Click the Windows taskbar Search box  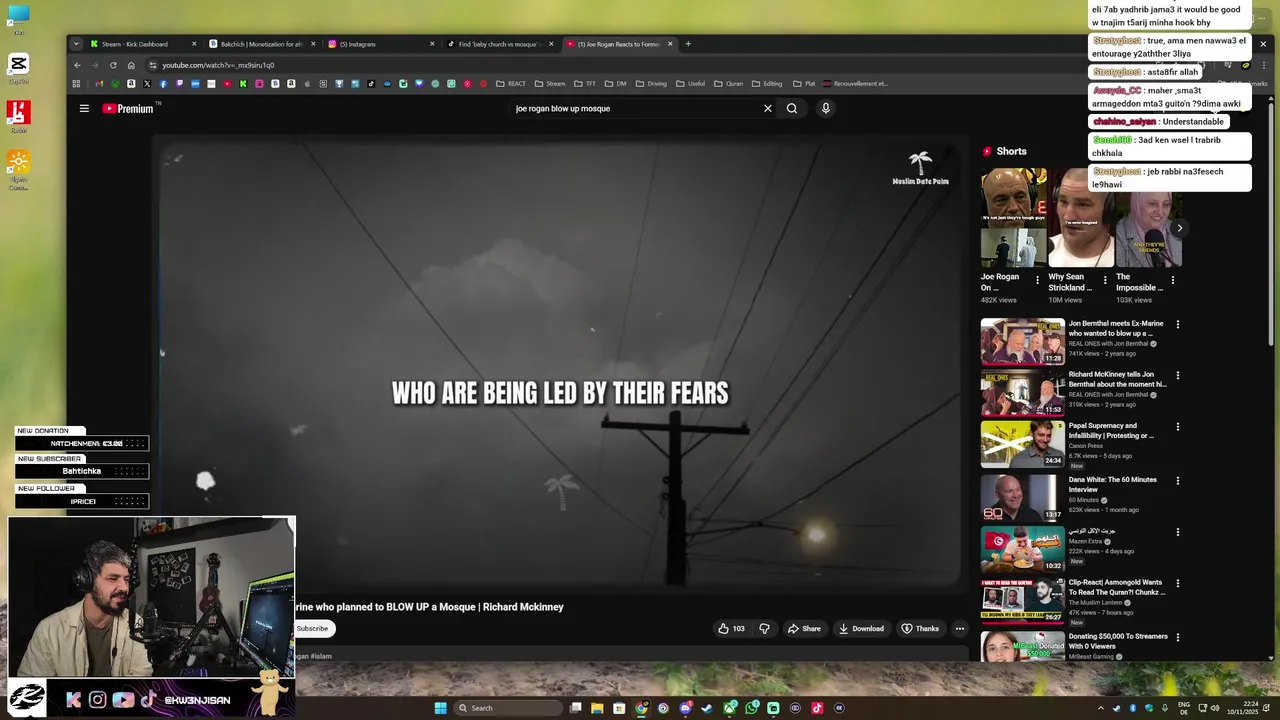click(x=509, y=708)
